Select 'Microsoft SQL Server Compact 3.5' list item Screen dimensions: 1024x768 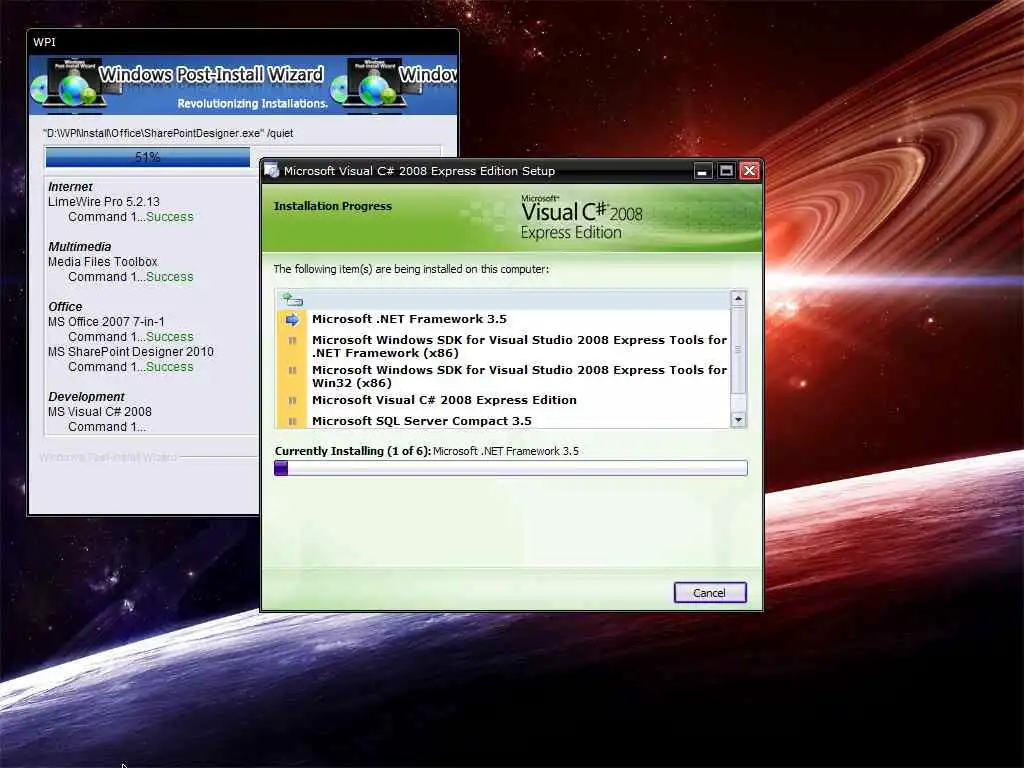point(421,421)
